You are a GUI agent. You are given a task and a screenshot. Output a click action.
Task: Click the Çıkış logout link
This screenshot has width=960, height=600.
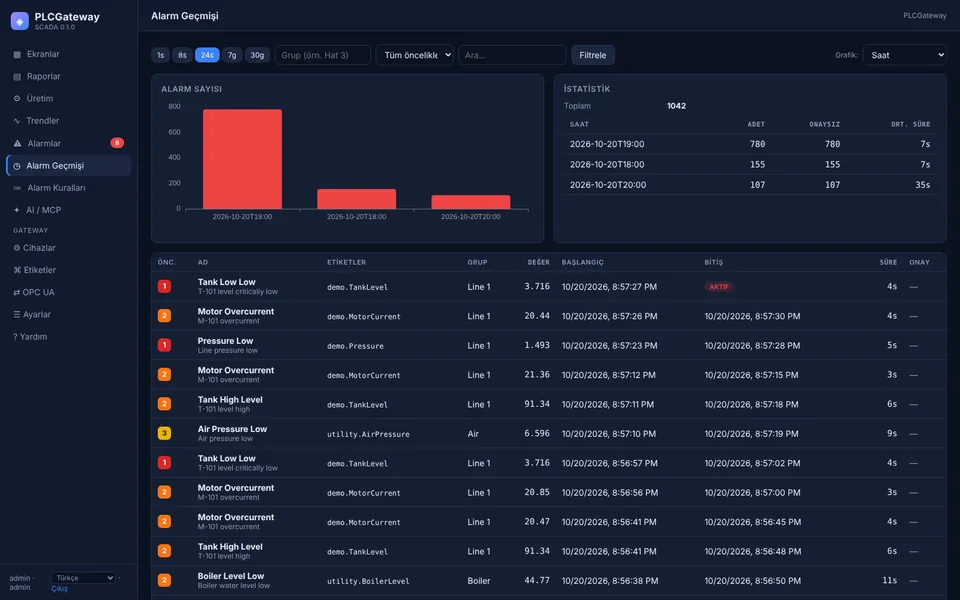click(59, 589)
